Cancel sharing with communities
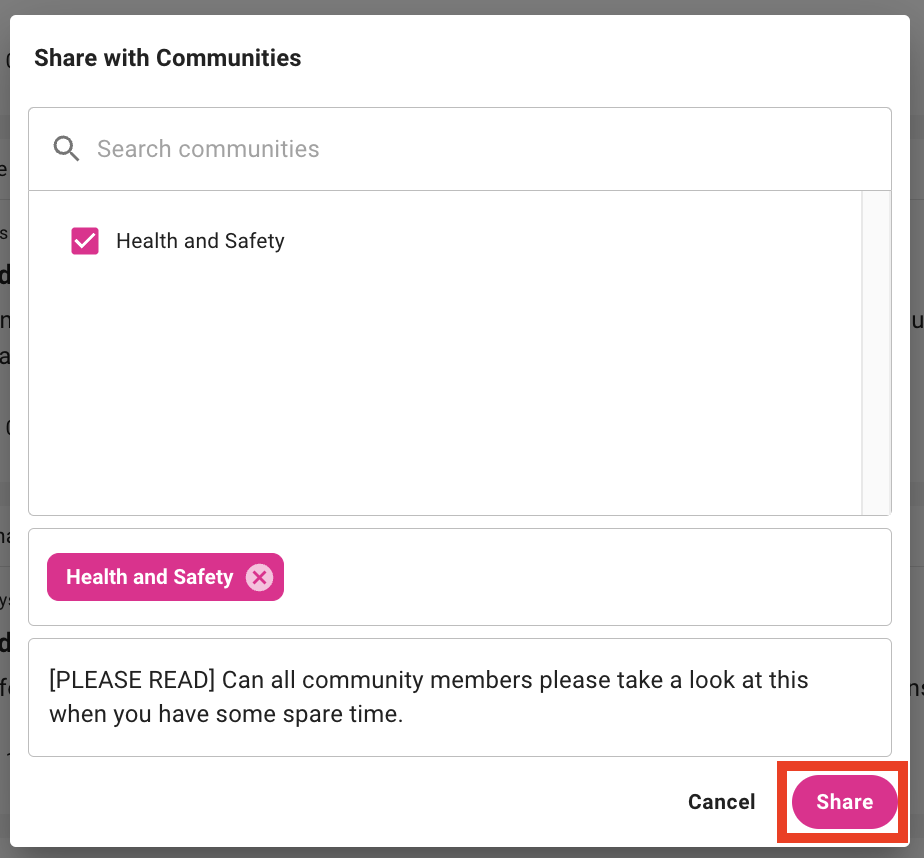The height and width of the screenshot is (858, 924). 721,802
